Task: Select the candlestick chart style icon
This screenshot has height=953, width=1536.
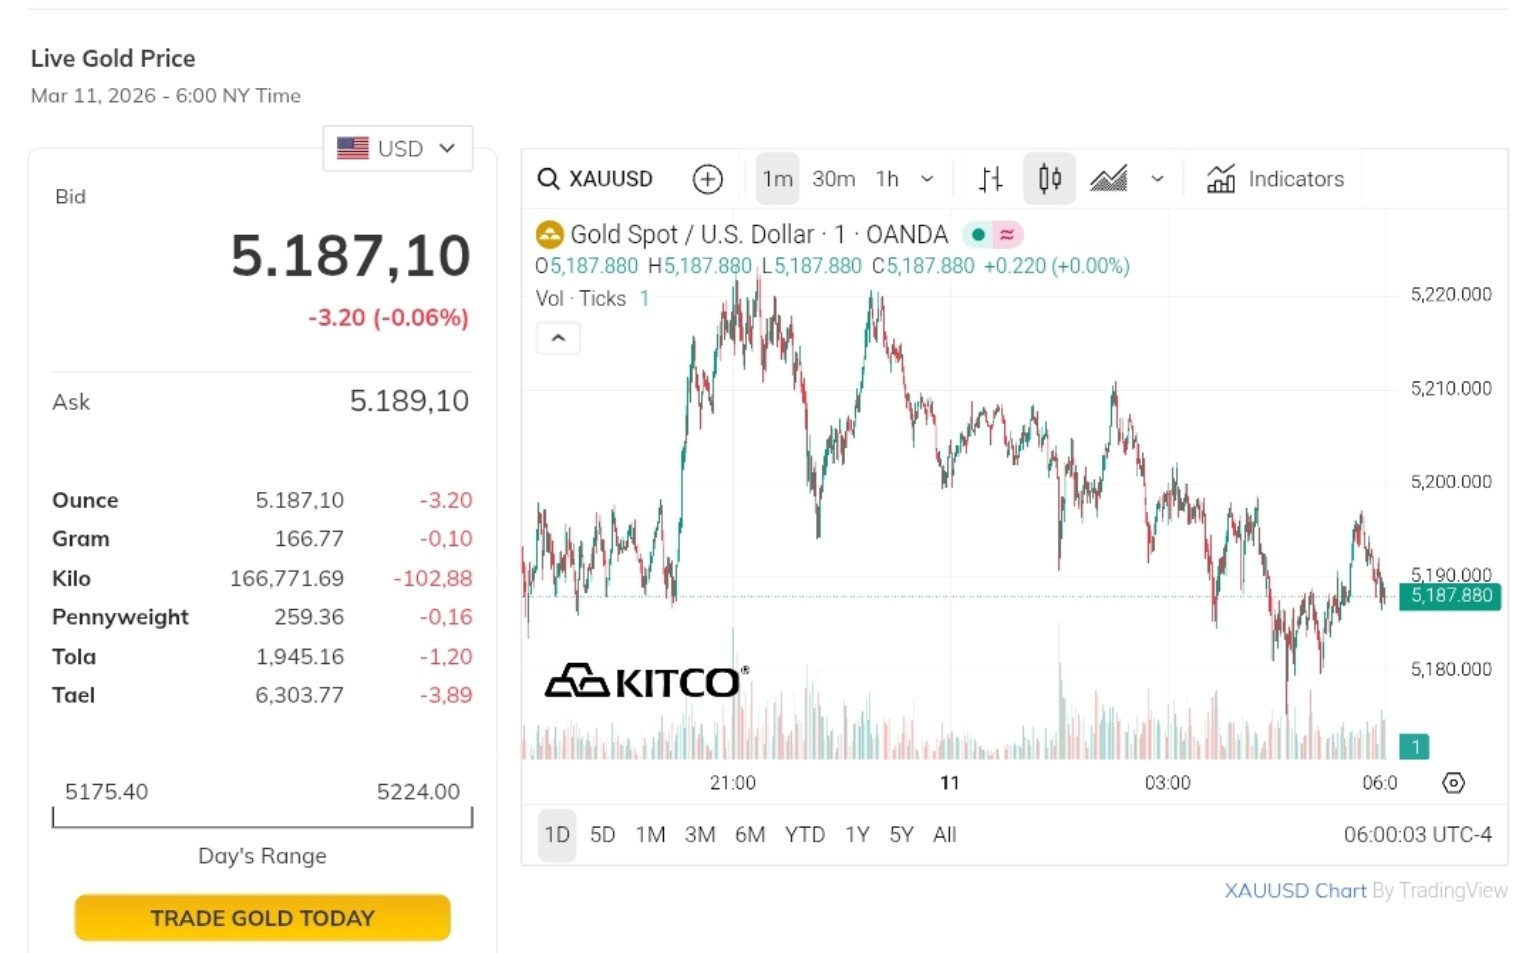Action: [x=1049, y=179]
